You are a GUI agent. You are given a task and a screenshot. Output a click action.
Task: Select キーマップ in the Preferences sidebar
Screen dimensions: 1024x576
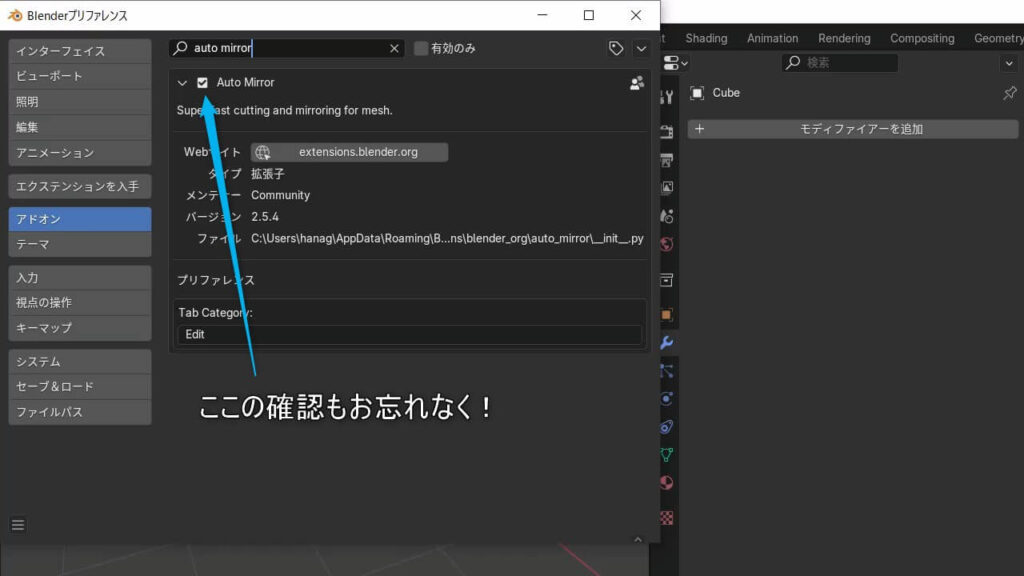(80, 328)
